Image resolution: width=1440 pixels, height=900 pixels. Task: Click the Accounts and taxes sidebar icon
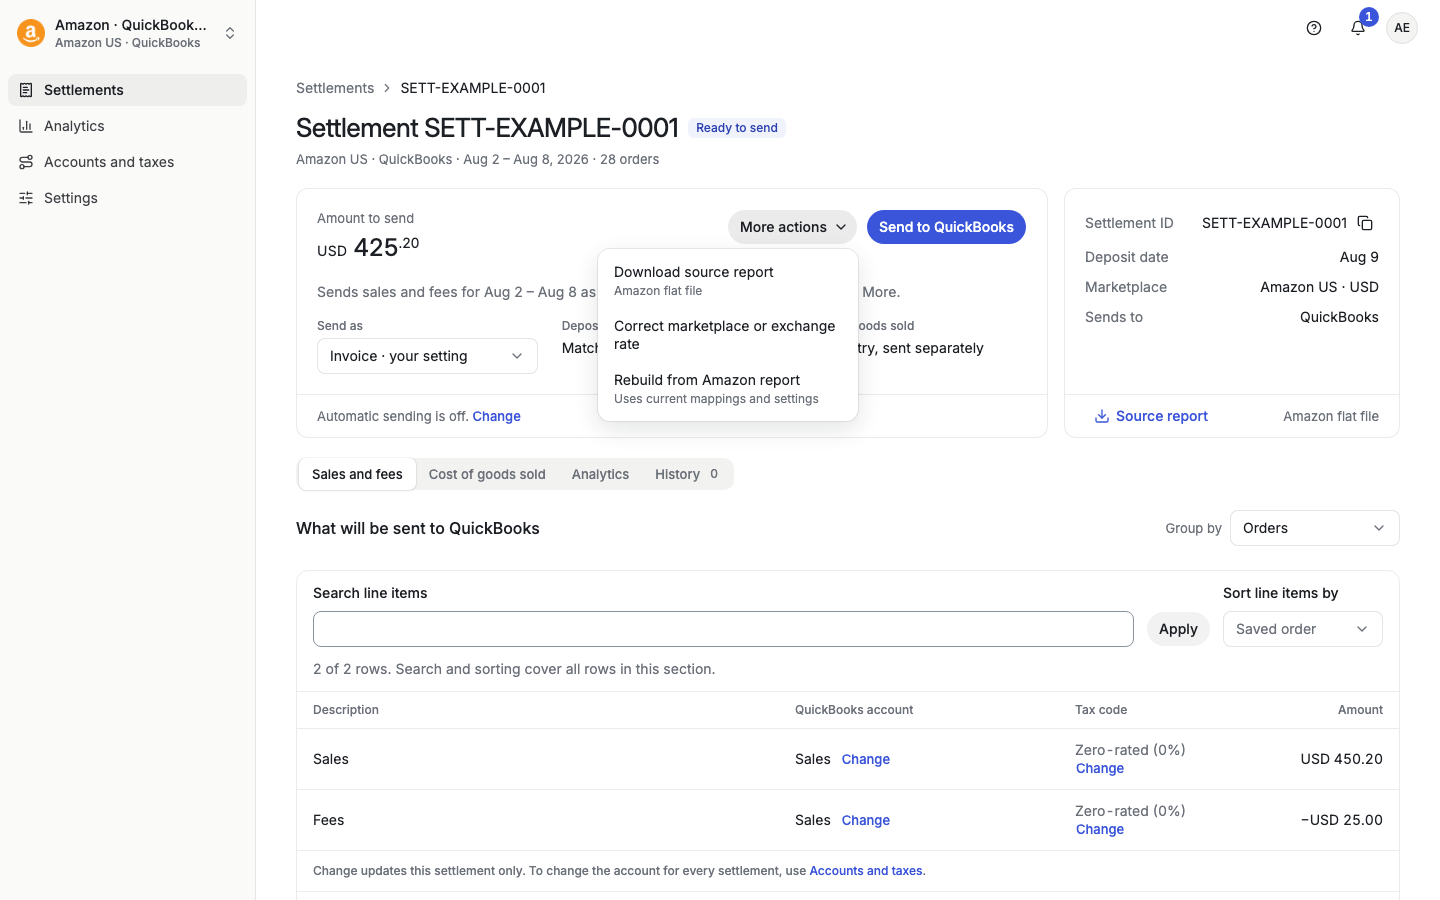coord(26,162)
